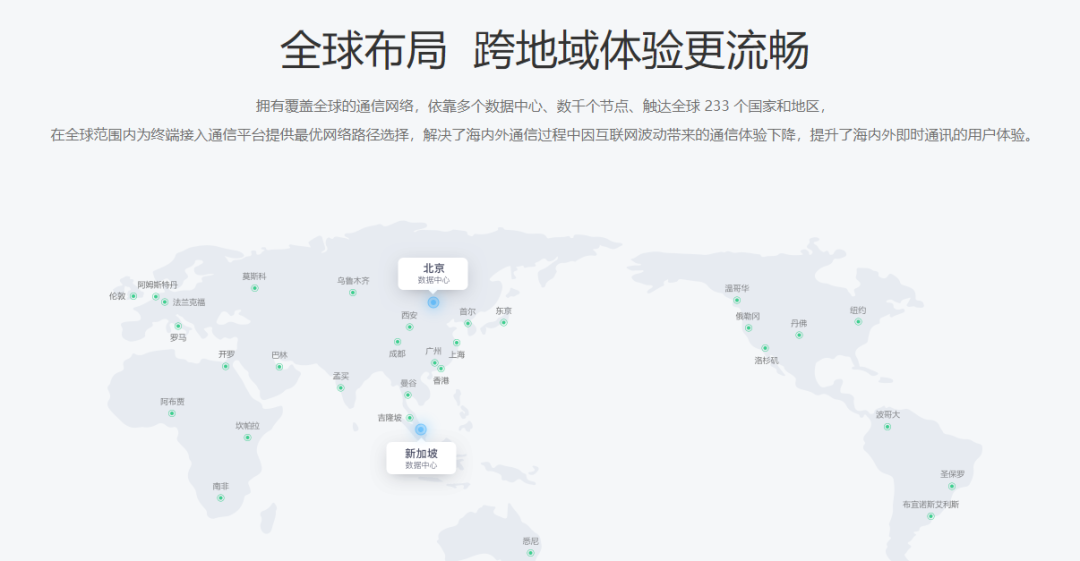Select the 丹佛 node marker
Viewport: 1080px width, 561px height.
(800, 336)
